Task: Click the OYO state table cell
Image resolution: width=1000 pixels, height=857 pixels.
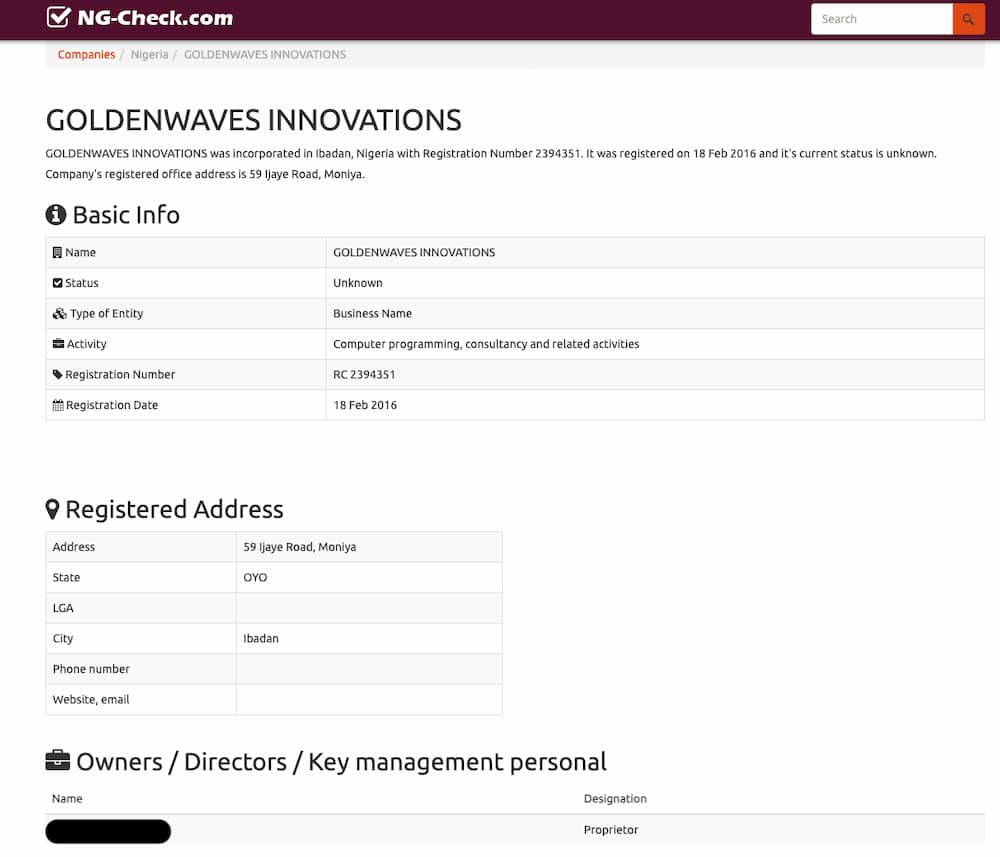Action: tap(255, 577)
